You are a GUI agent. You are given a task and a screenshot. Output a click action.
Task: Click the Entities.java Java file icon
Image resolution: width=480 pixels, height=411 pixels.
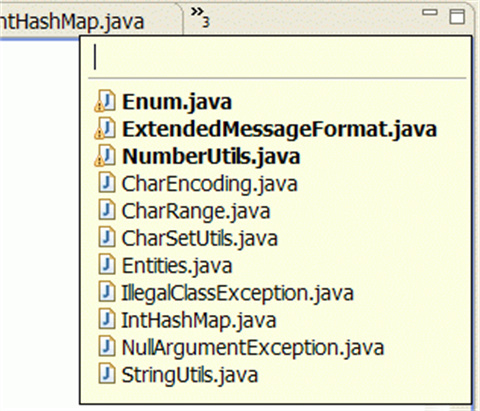point(107,265)
